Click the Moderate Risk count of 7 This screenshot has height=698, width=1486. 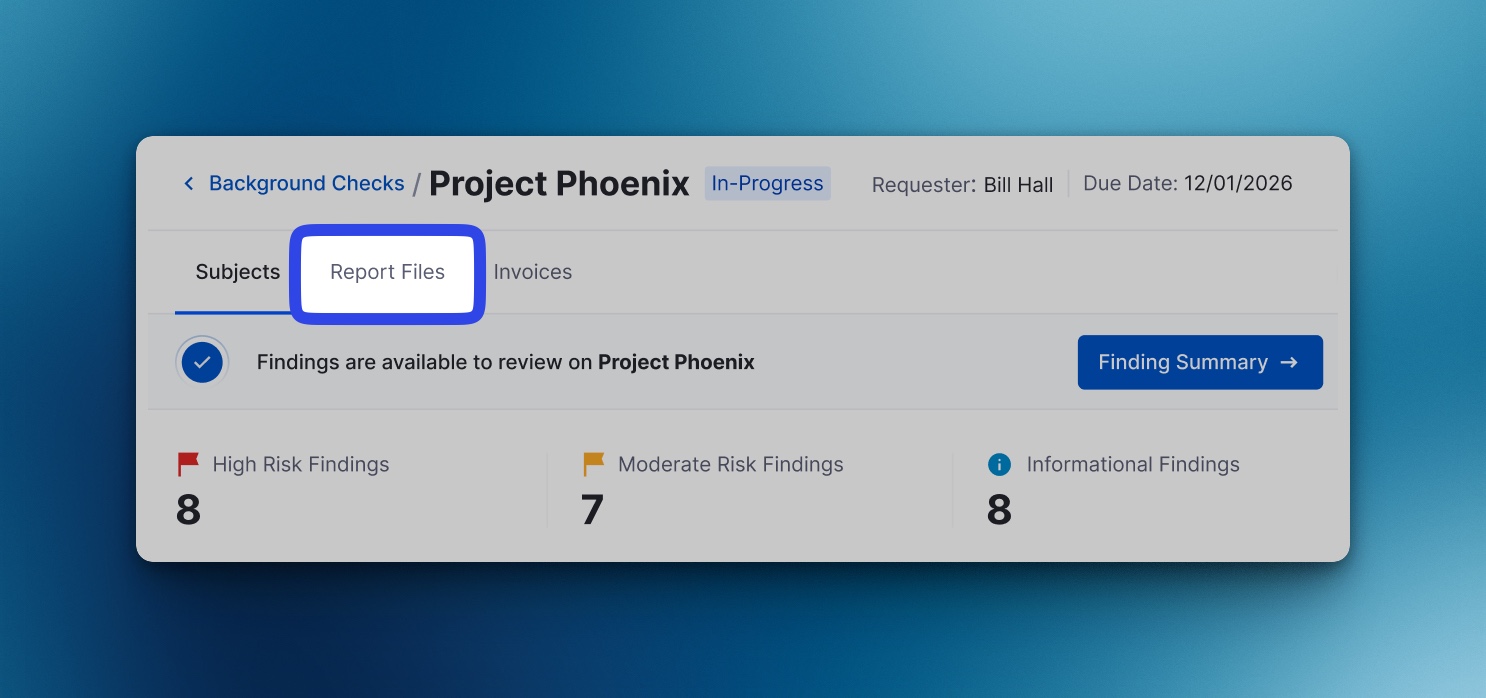pos(592,510)
